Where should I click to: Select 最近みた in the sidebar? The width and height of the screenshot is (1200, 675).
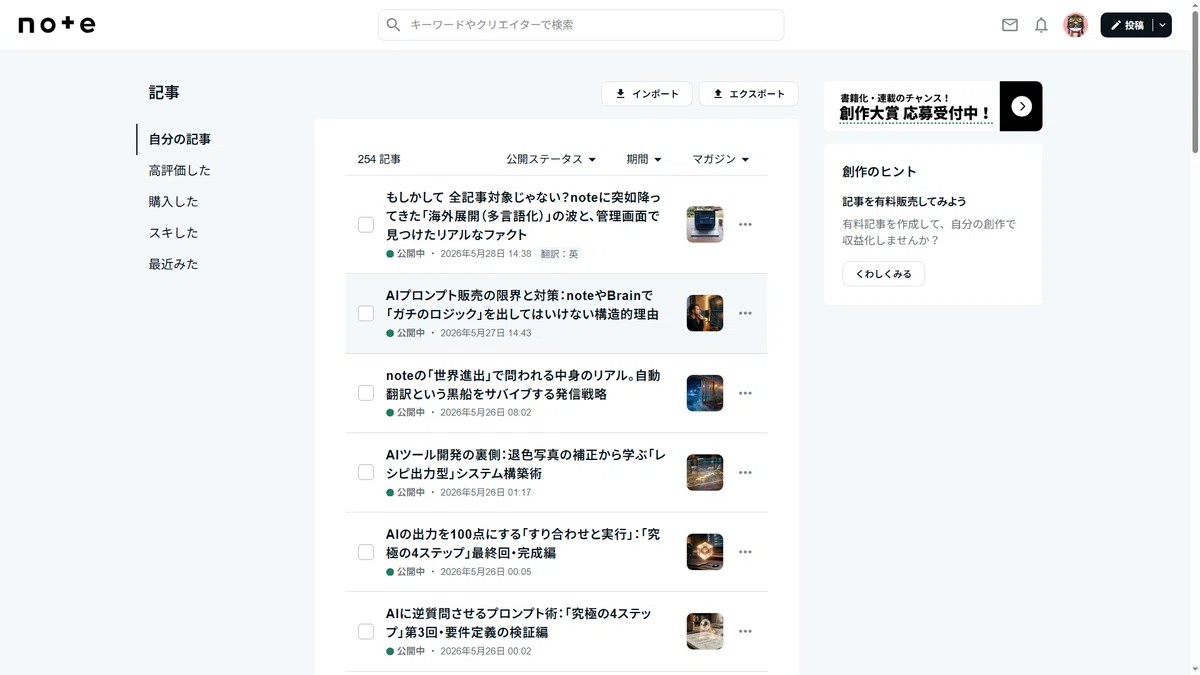click(174, 264)
